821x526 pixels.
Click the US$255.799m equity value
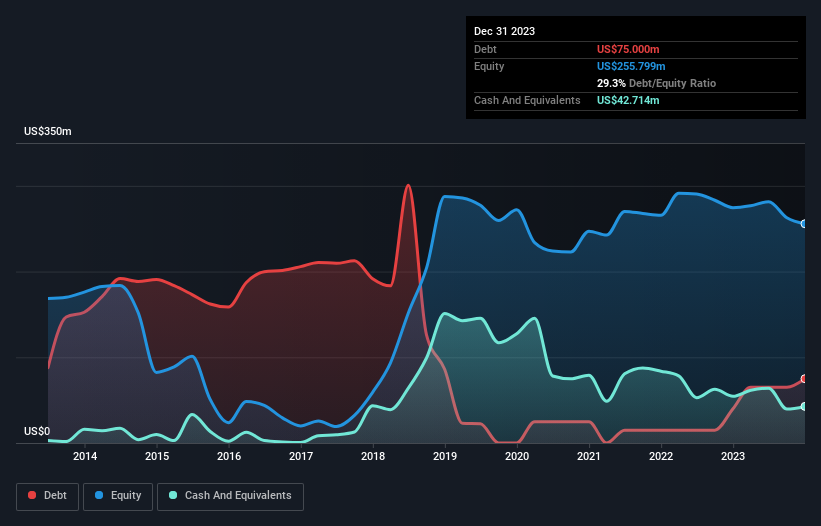point(631,66)
